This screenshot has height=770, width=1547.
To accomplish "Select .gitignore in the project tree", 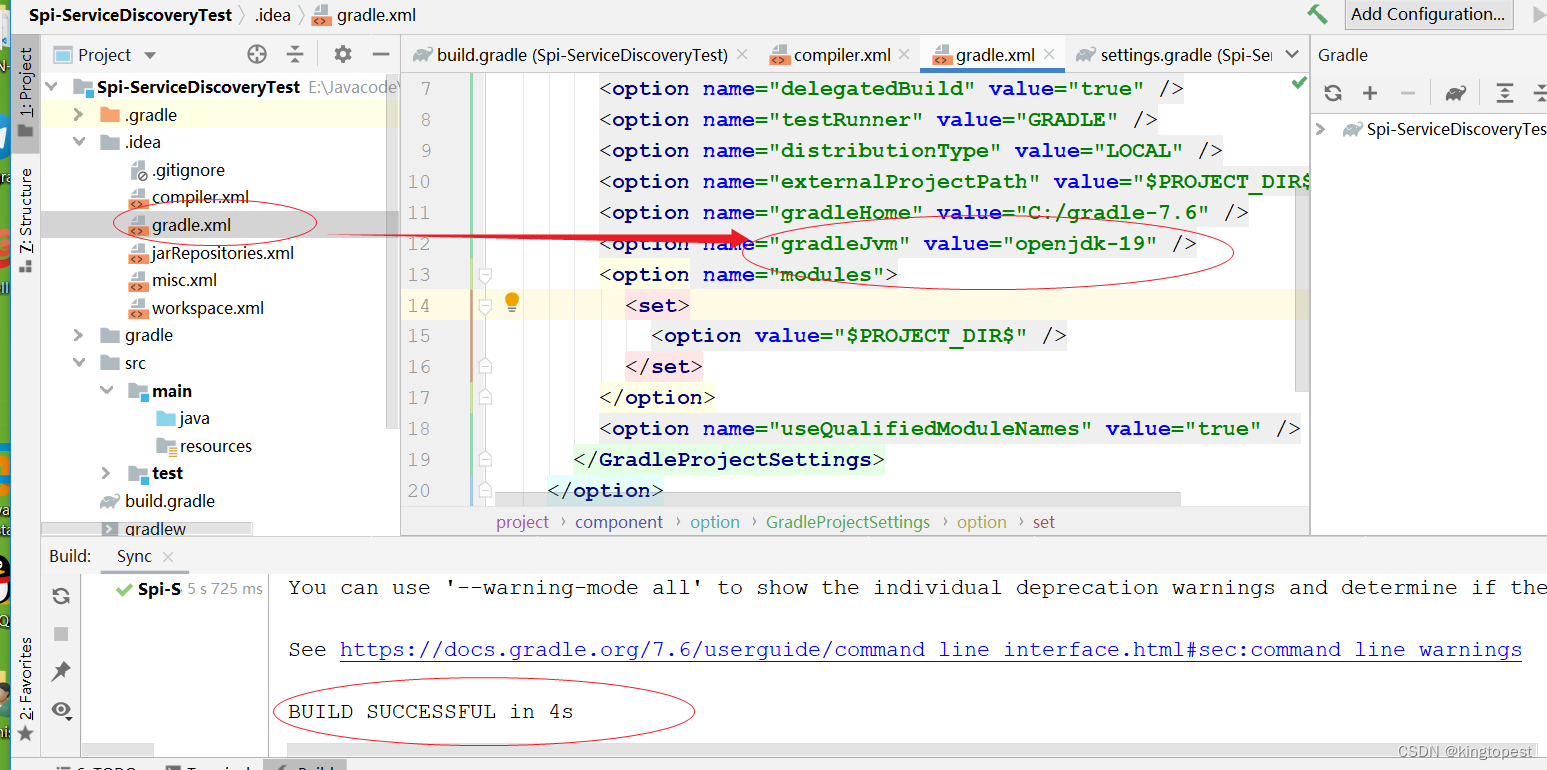I will (x=188, y=170).
